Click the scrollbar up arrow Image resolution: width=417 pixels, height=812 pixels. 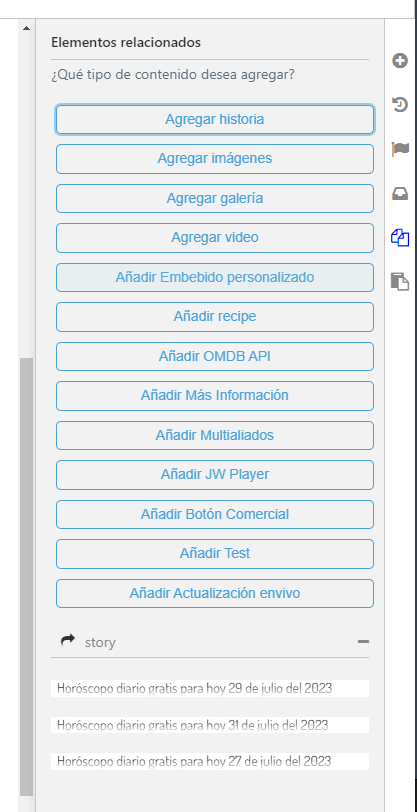26,27
